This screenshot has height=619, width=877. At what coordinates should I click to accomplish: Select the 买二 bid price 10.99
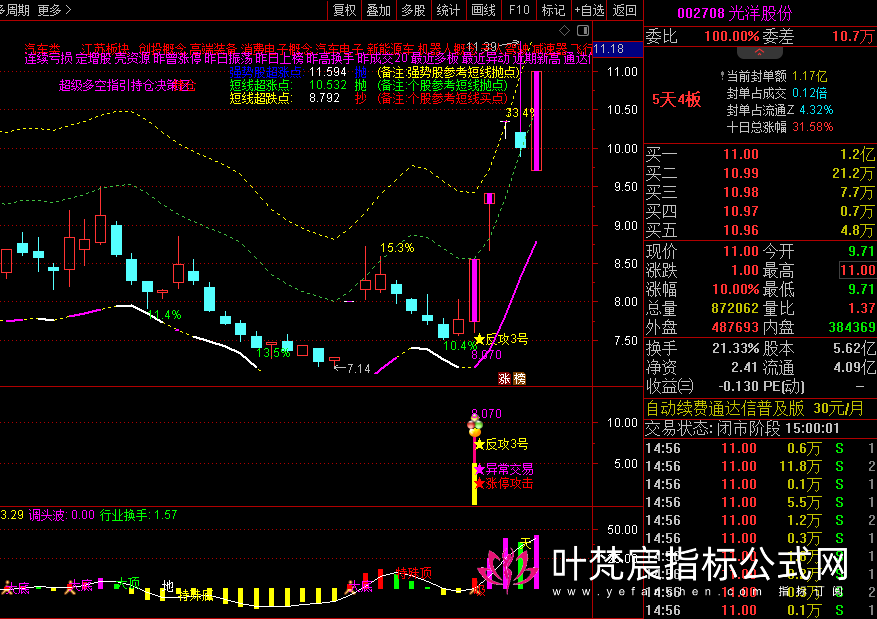click(741, 173)
